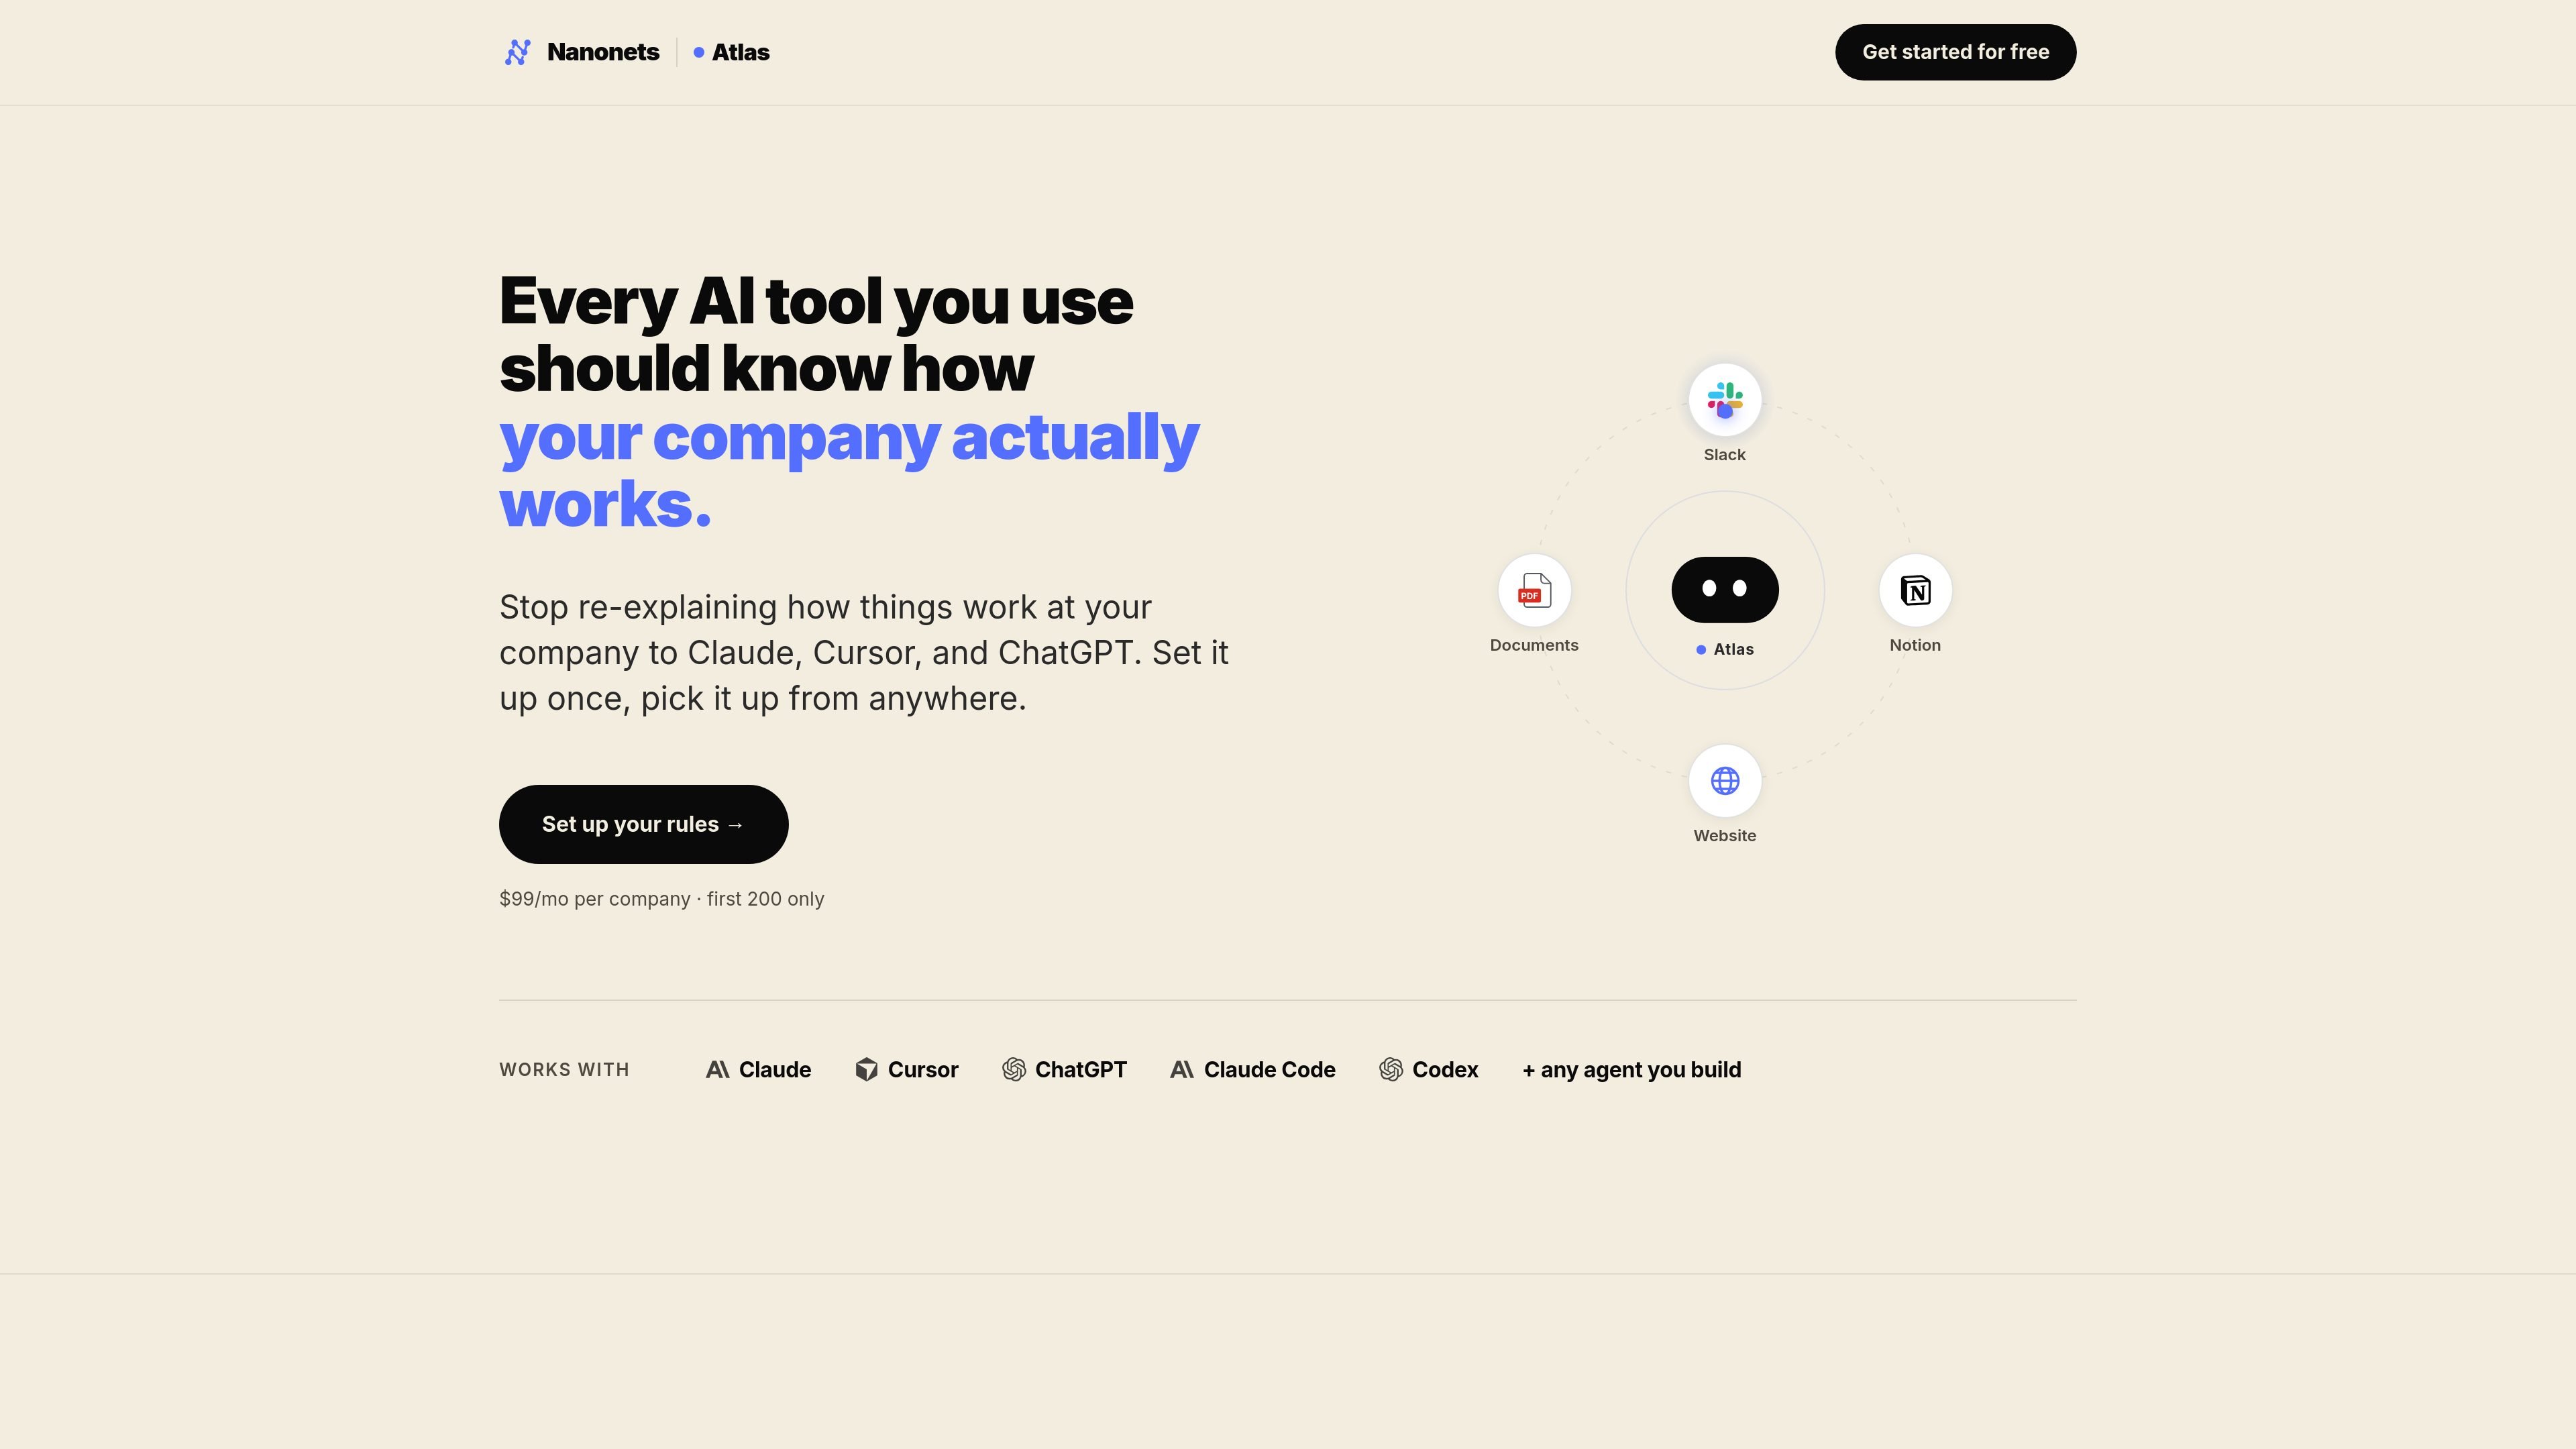2576x1449 pixels.
Task: Click the blue headline 'your company actually works.'
Action: point(849,470)
